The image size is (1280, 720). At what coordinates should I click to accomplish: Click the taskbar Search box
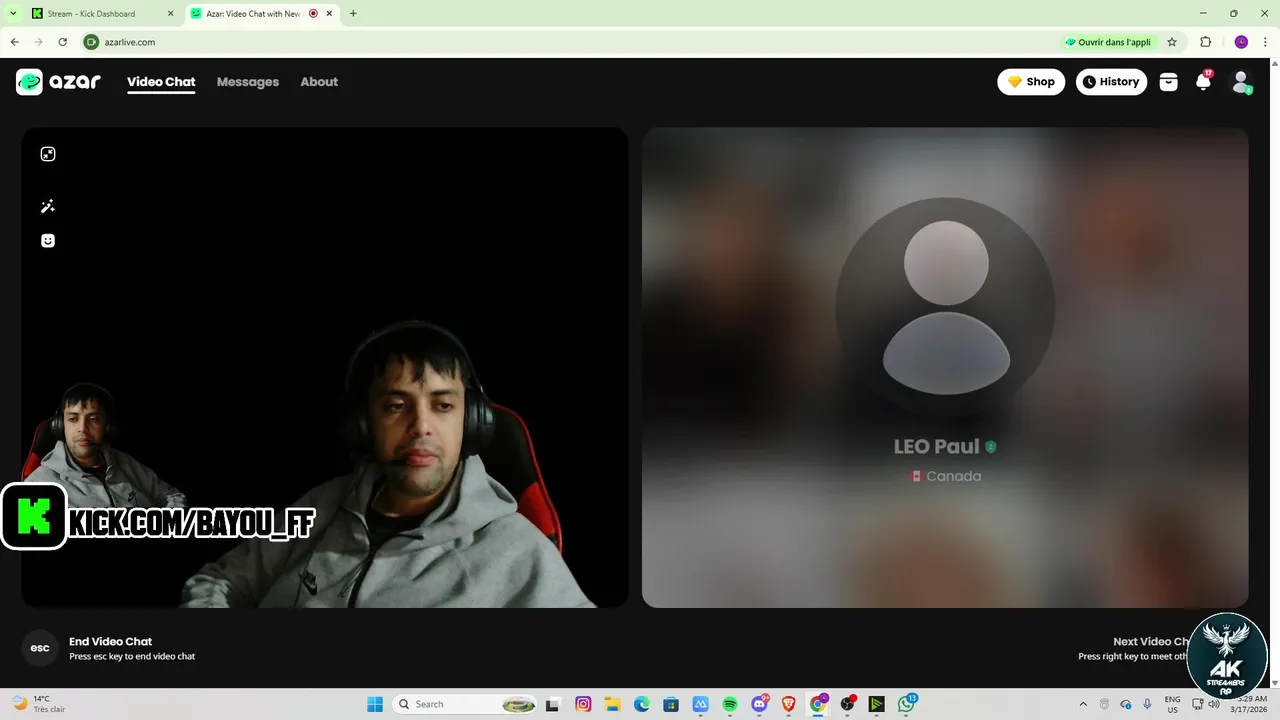[x=466, y=704]
